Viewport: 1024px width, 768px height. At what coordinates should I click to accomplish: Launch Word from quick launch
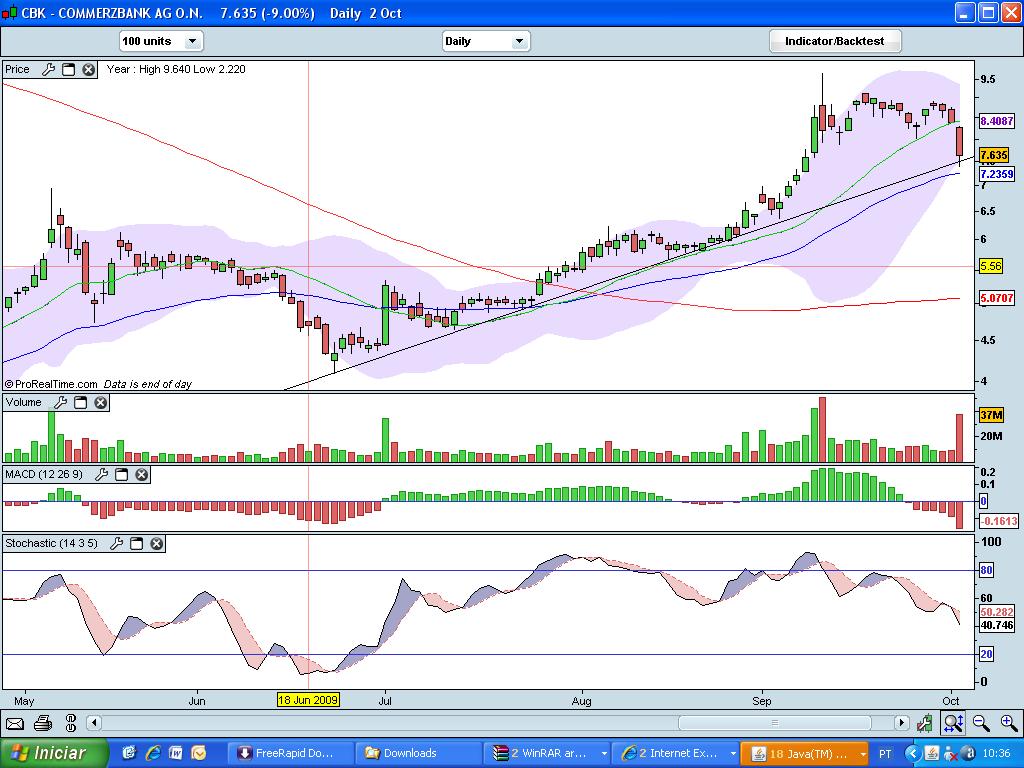click(175, 753)
